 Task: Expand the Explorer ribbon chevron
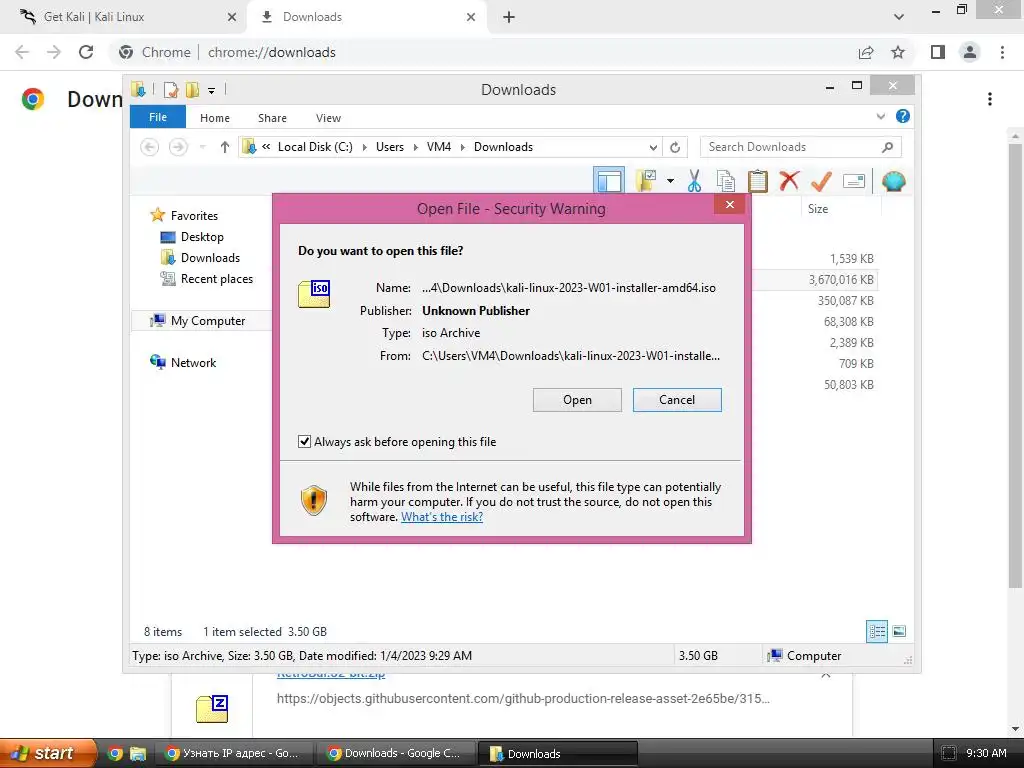click(880, 116)
